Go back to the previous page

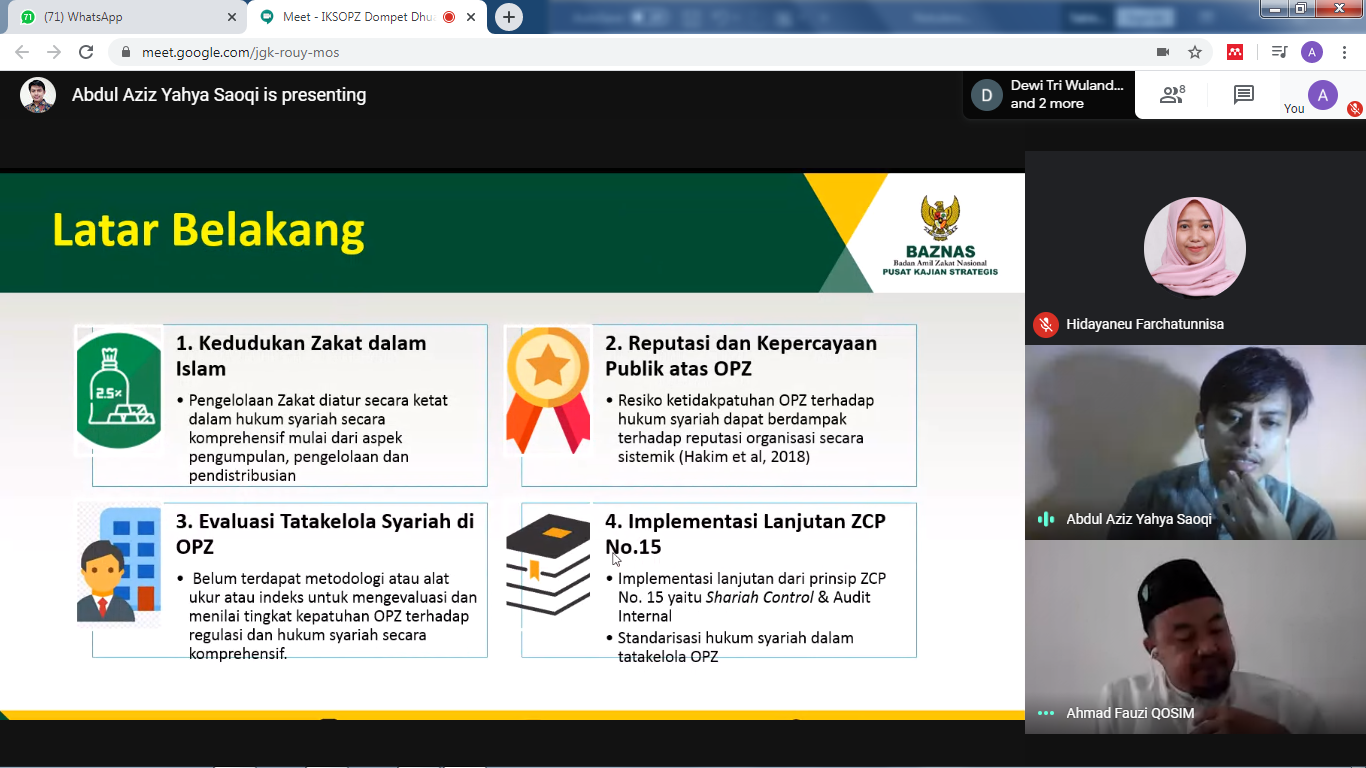pyautogui.click(x=22, y=52)
